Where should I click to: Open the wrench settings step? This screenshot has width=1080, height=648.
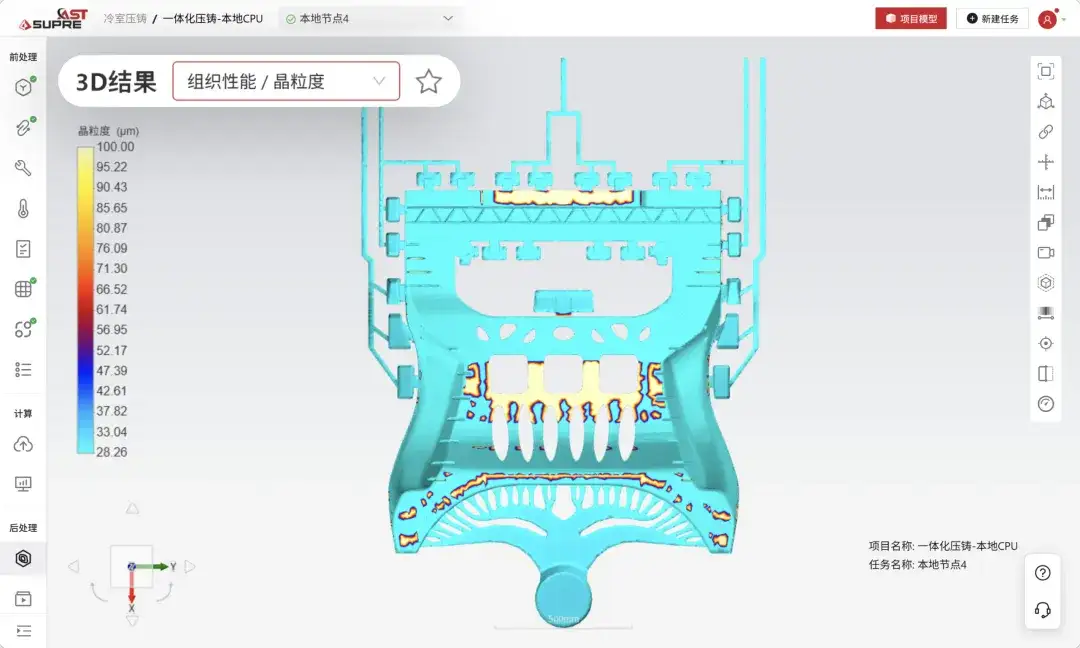pos(23,168)
